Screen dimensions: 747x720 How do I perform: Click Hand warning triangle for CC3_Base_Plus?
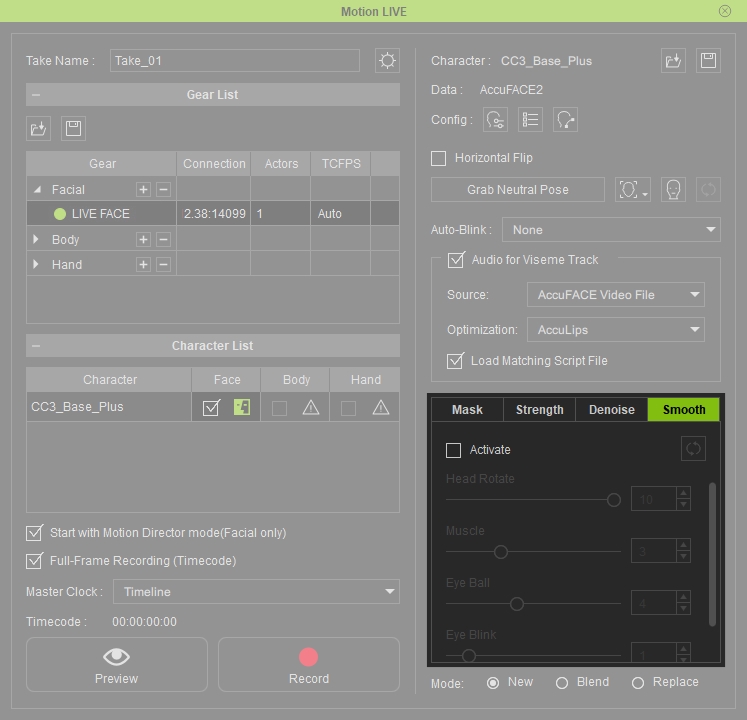[x=381, y=407]
